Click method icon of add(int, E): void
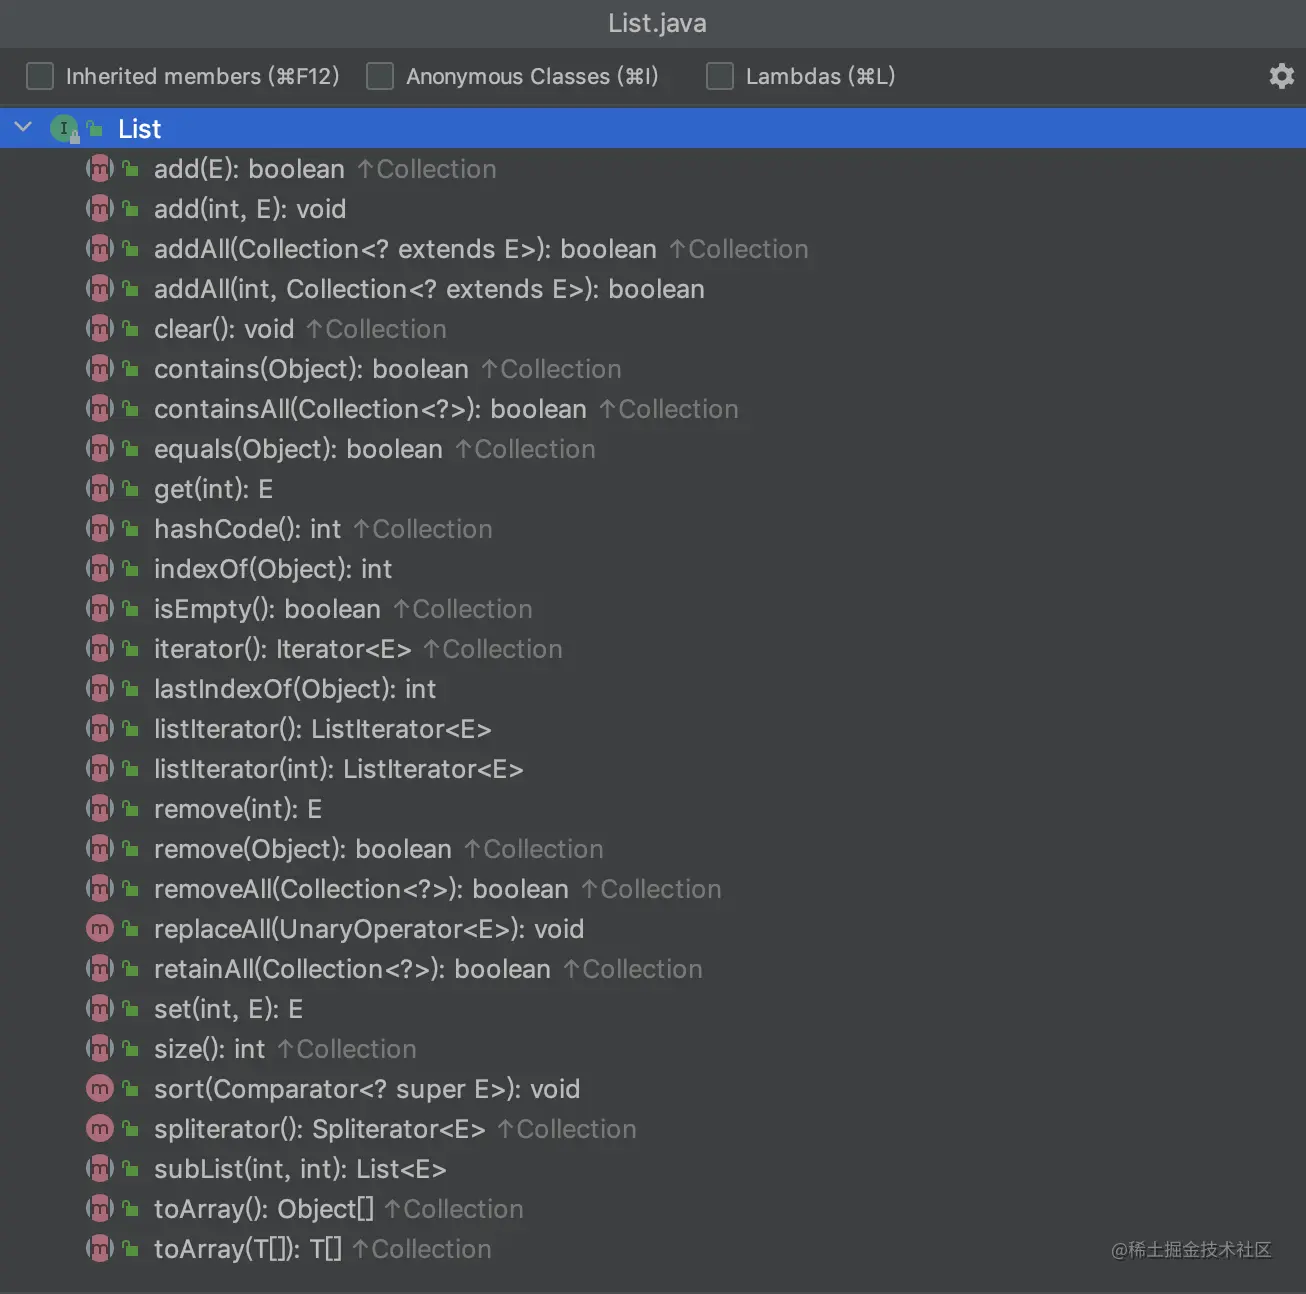This screenshot has height=1294, width=1306. [100, 208]
